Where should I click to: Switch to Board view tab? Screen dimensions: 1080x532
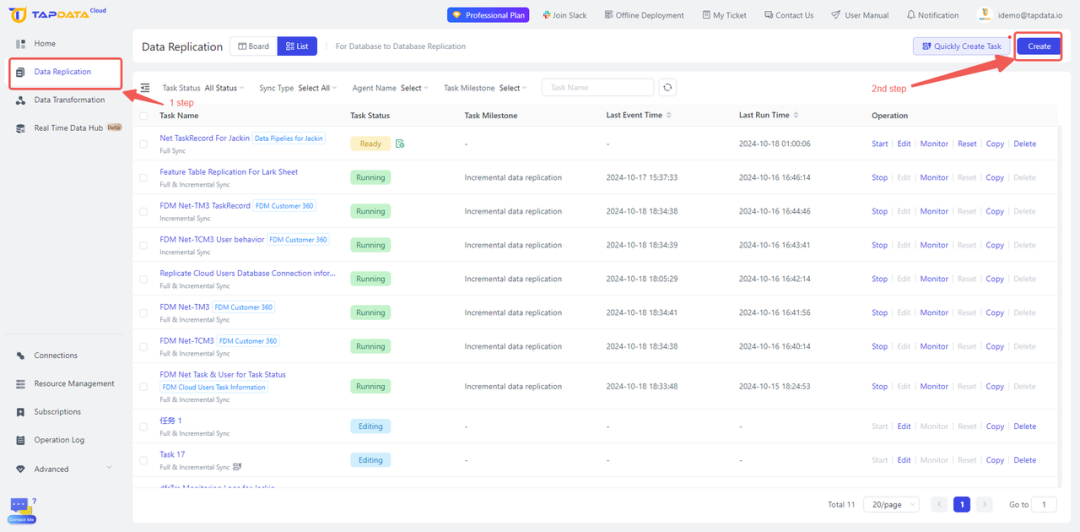click(253, 46)
